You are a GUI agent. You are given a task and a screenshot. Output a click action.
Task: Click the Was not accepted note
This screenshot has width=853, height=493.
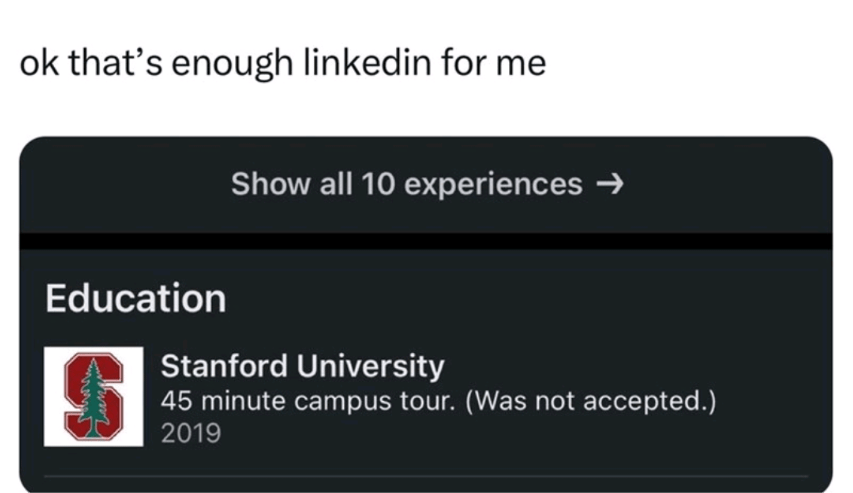[x=591, y=401]
